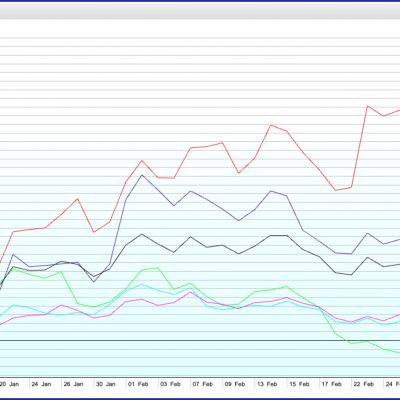Click the 26 Jan date label
This screenshot has height=400, width=400.
pos(73,384)
